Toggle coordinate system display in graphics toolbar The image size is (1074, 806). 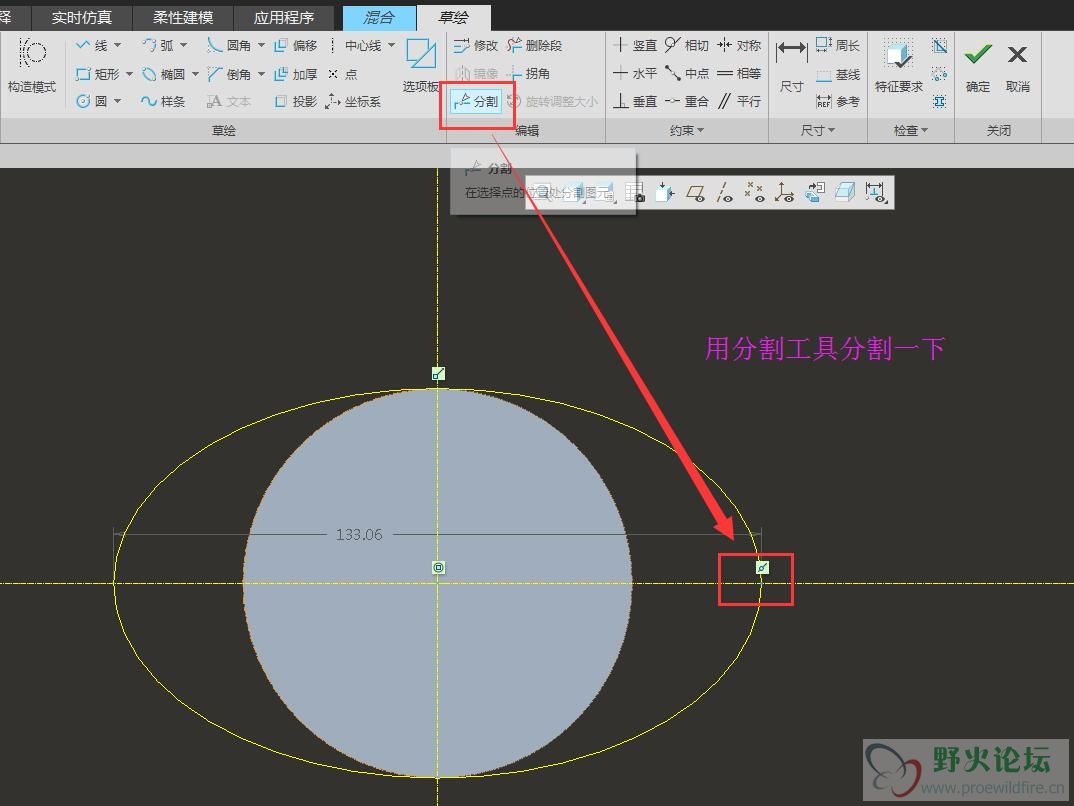point(784,193)
